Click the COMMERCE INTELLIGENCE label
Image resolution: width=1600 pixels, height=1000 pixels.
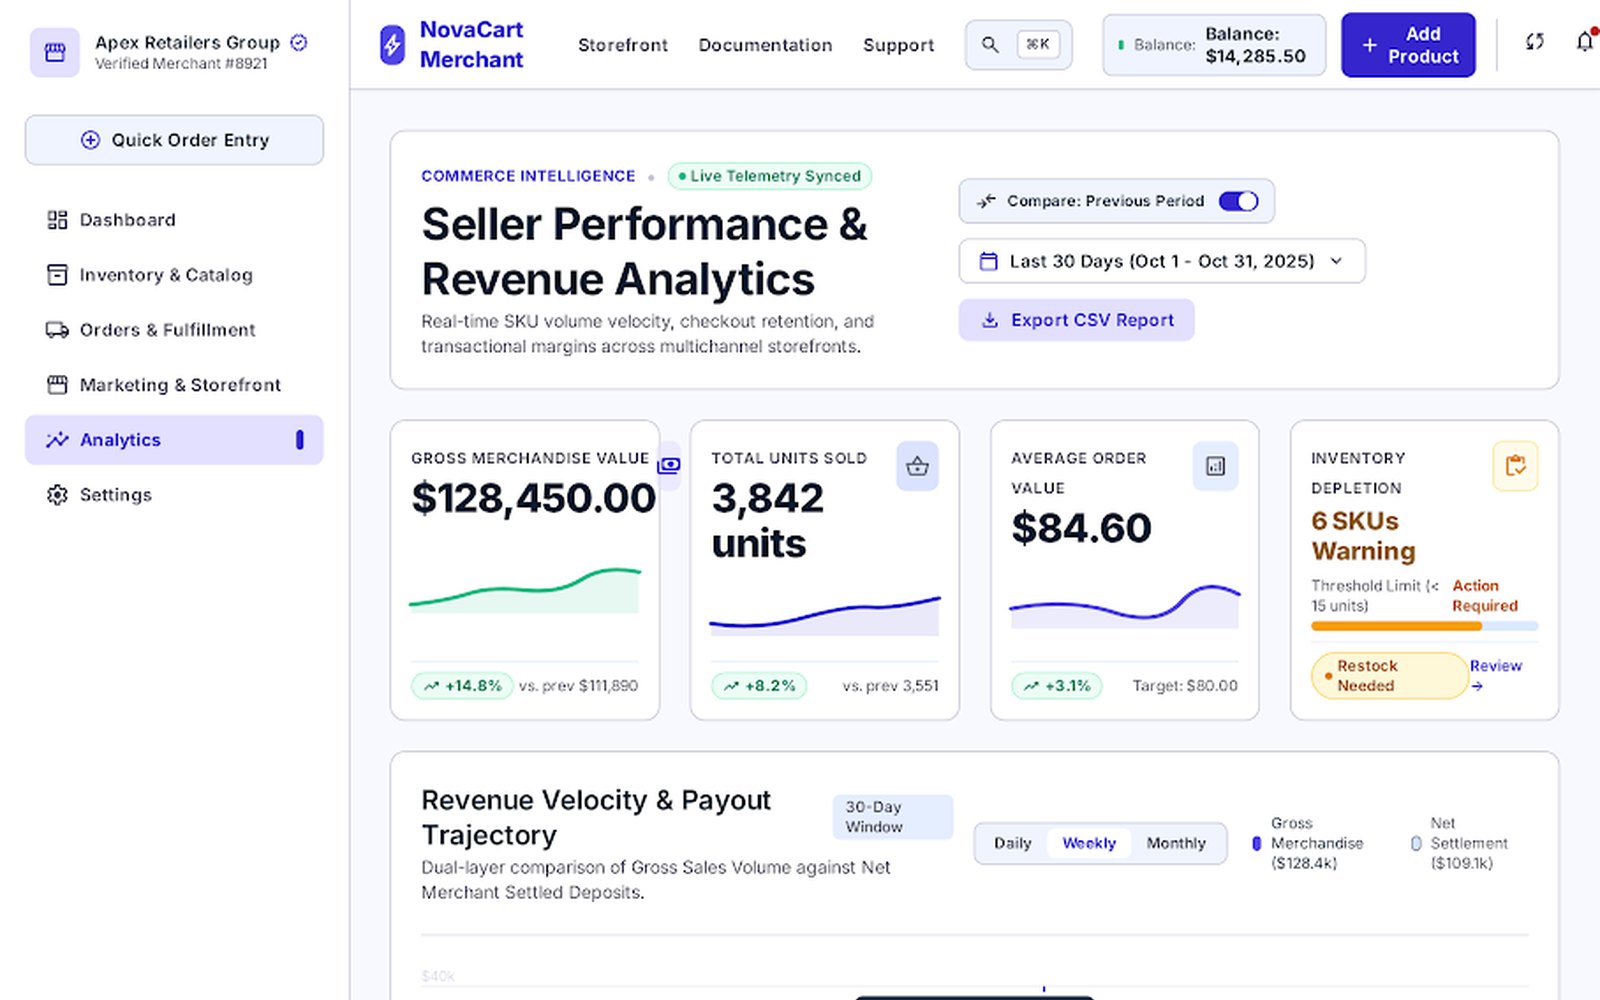coord(528,176)
